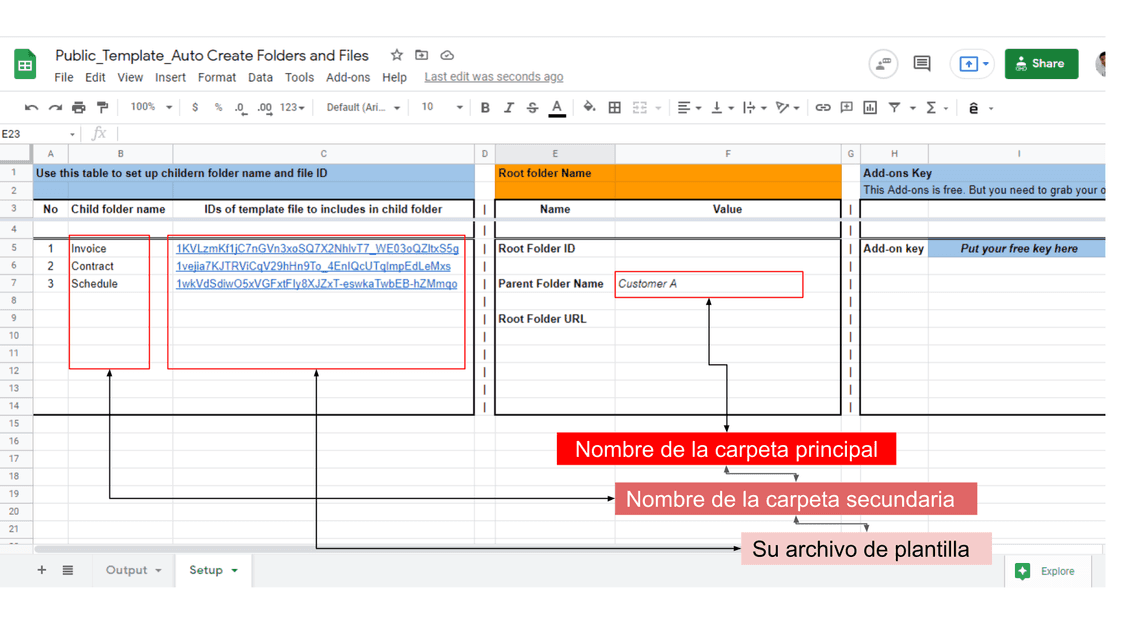Open the Add-ons menu
The image size is (1140, 622).
[348, 77]
